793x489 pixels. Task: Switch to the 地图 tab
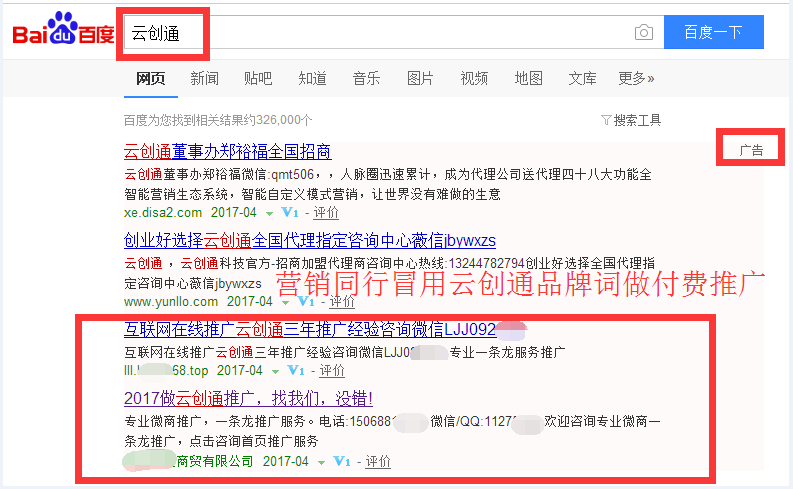click(x=528, y=78)
